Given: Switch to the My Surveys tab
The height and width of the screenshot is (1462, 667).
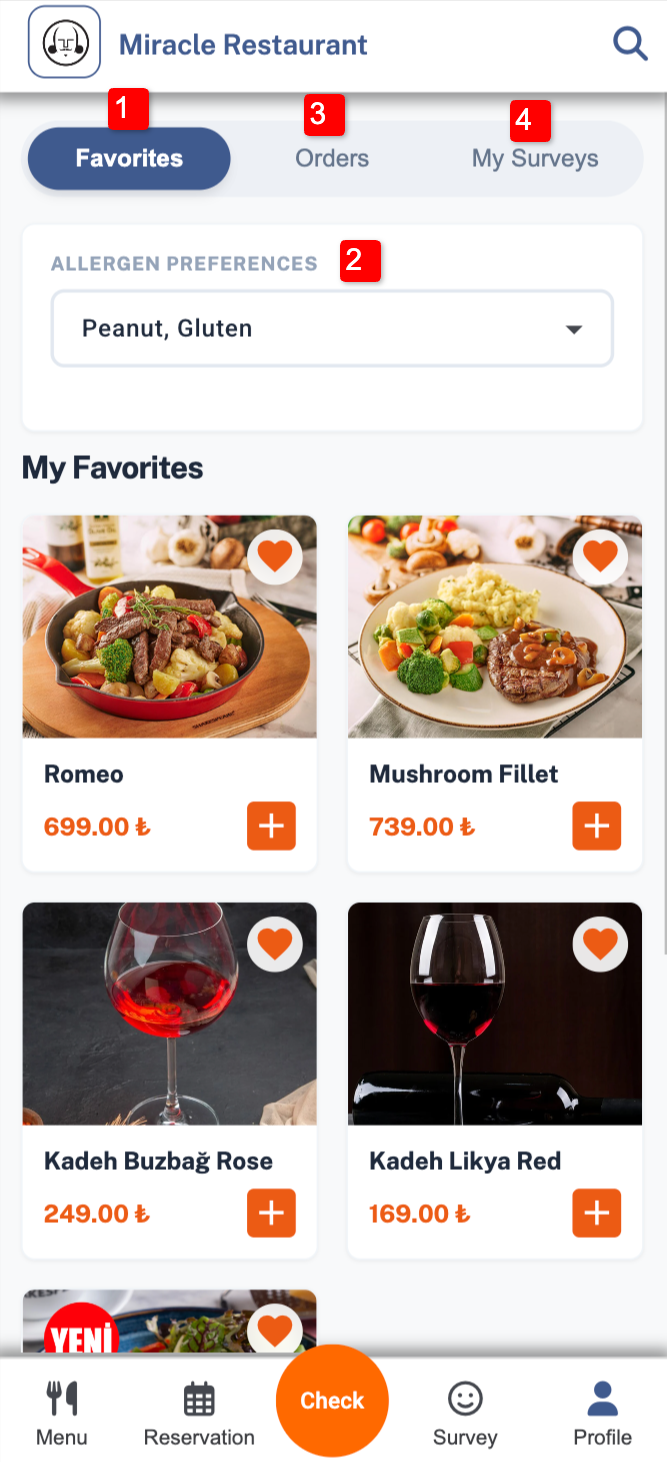Looking at the screenshot, I should pyautogui.click(x=535, y=158).
